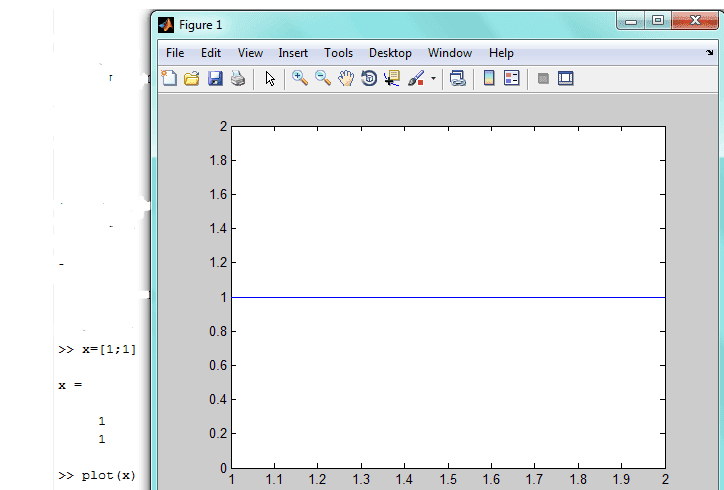Open a file with the folder icon
724x490 pixels.
pyautogui.click(x=192, y=79)
